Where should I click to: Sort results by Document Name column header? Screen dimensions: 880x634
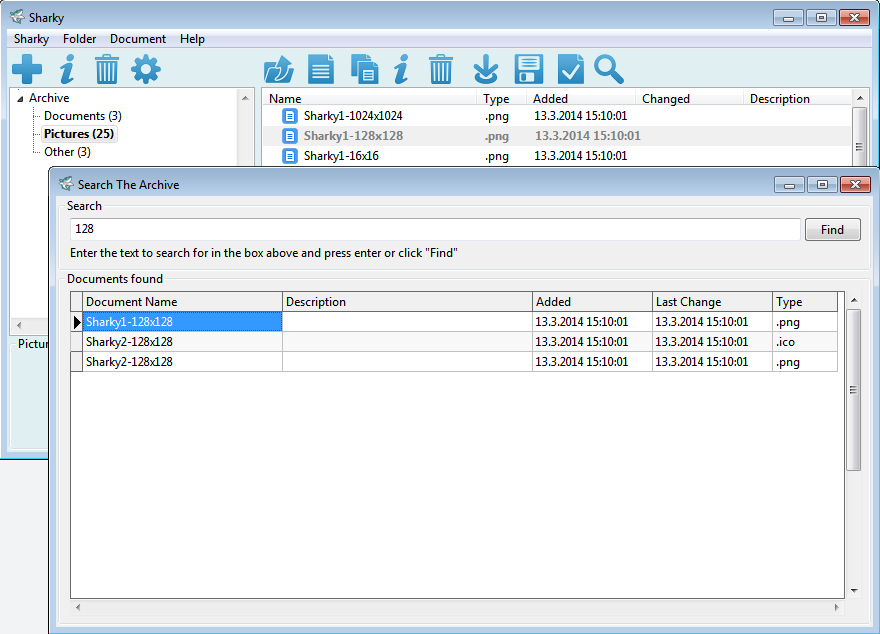point(182,302)
